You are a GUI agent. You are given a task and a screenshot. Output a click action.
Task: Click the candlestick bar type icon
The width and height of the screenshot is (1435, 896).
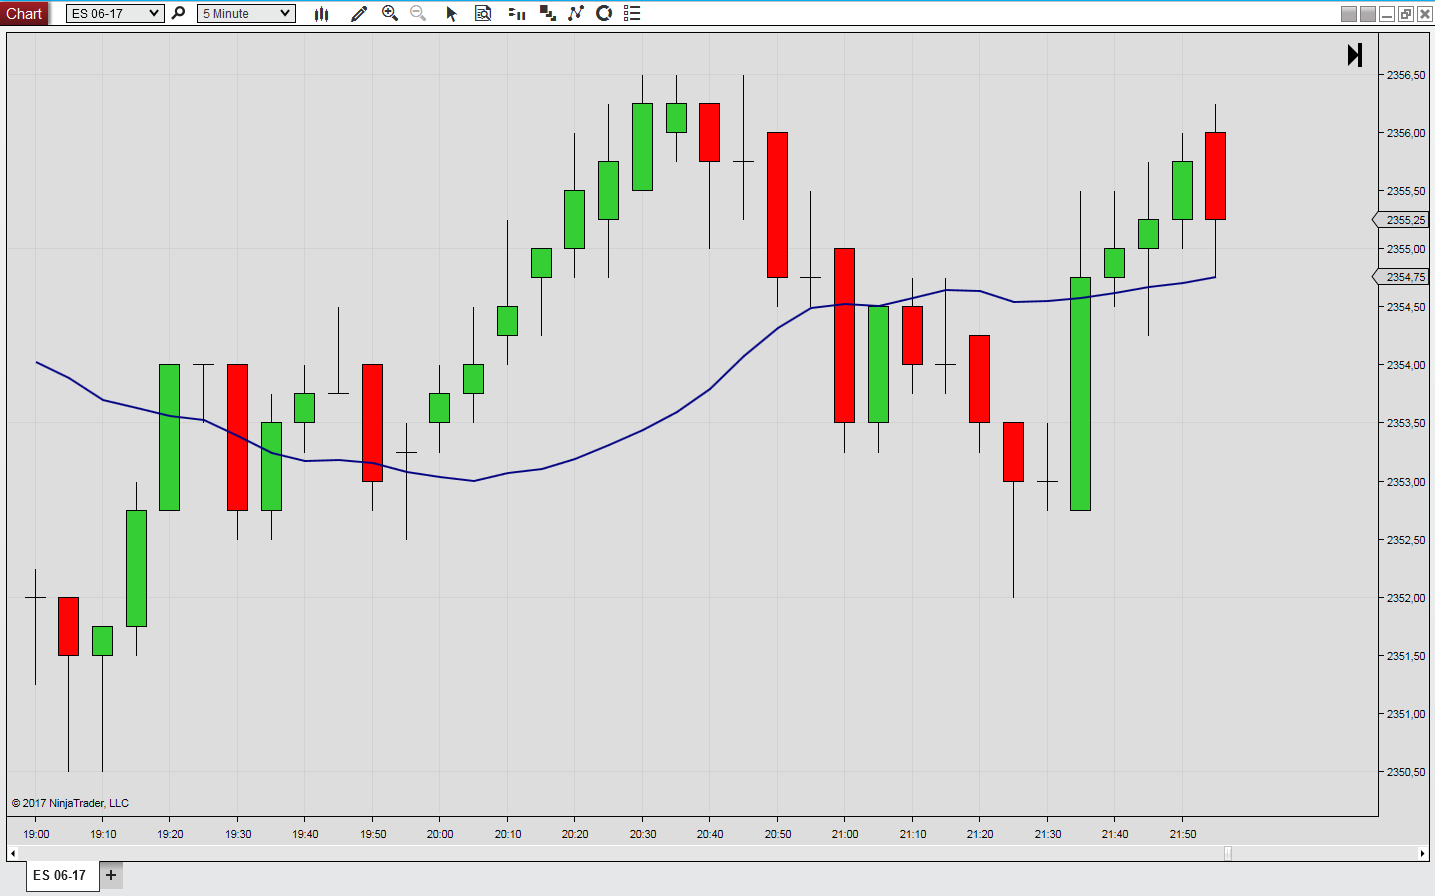point(322,13)
